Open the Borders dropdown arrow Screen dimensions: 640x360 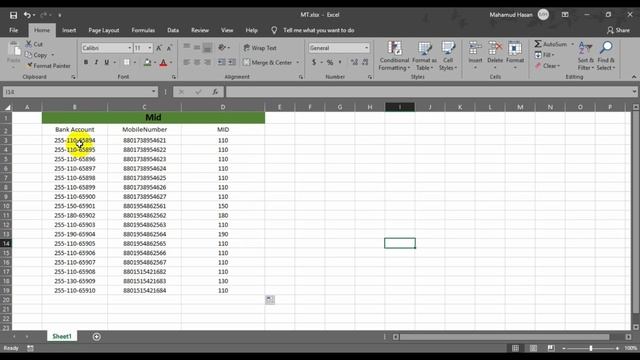(x=135, y=62)
